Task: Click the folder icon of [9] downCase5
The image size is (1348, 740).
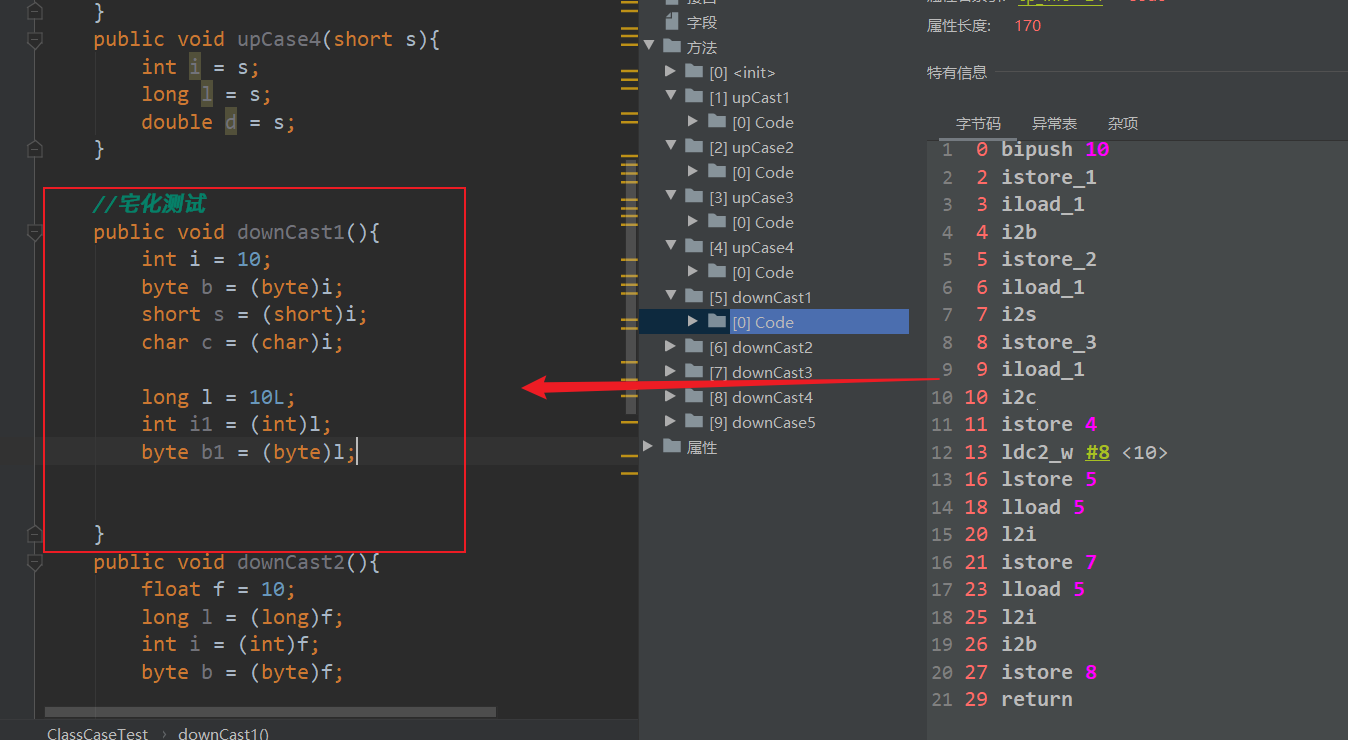Action: pyautogui.click(x=694, y=422)
